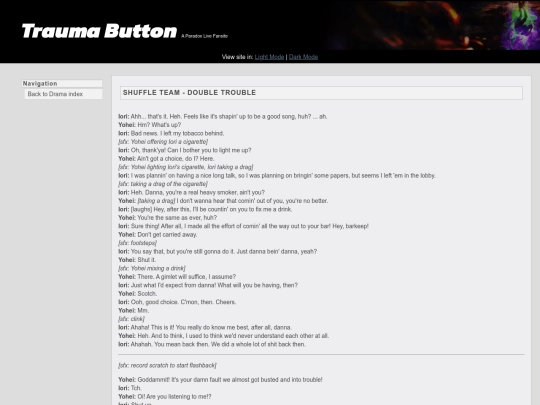
Task: Click the Trauma Button site title
Action: (x=99, y=31)
